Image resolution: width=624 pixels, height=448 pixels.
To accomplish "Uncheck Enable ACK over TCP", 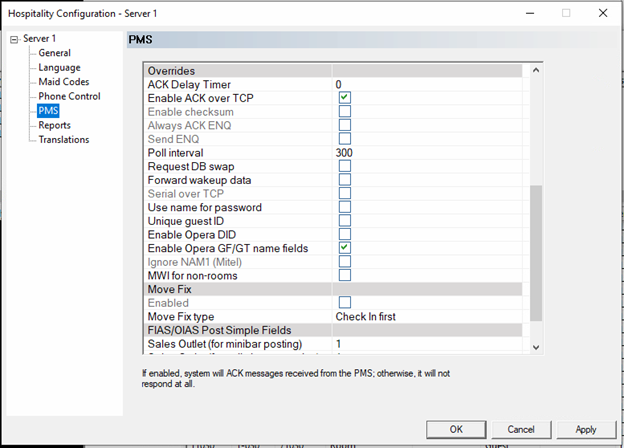I will tap(344, 98).
